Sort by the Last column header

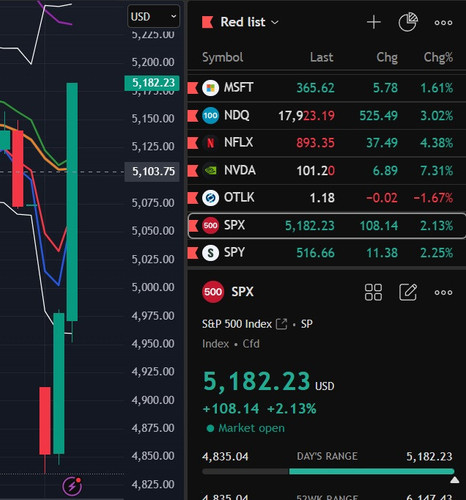[x=321, y=57]
